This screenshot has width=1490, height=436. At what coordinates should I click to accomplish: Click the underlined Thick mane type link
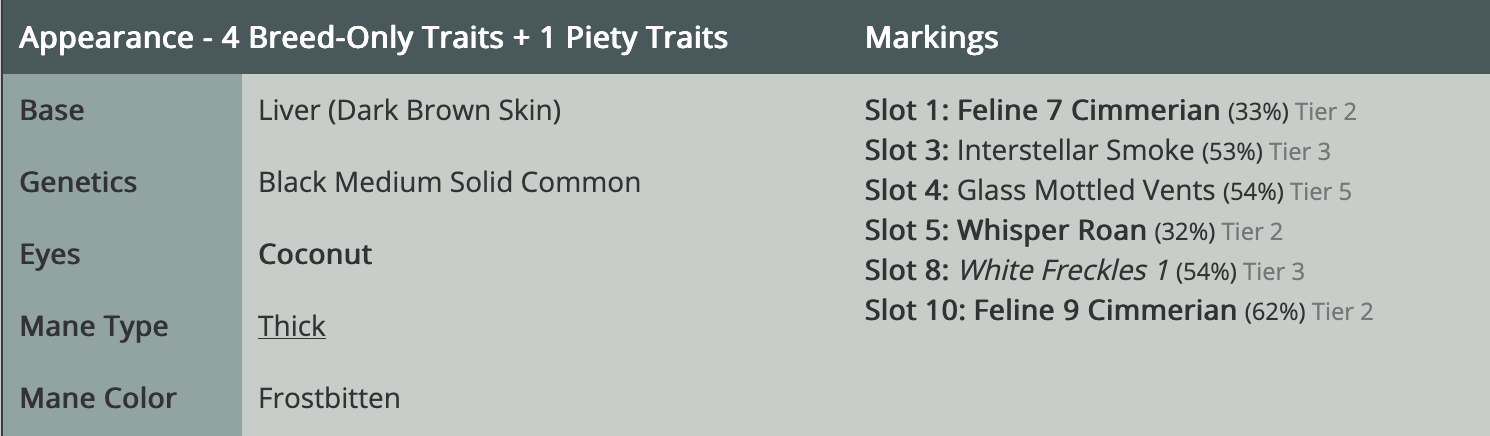click(x=292, y=326)
